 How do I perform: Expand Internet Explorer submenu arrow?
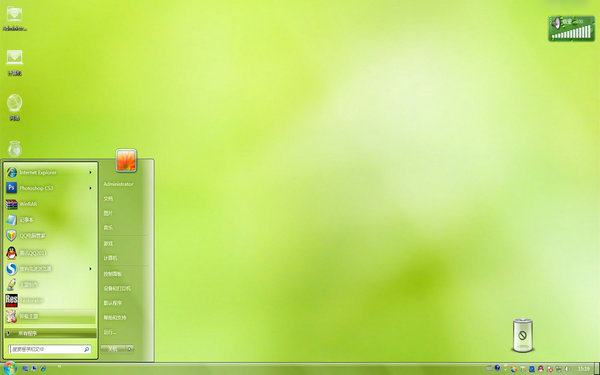(x=91, y=173)
